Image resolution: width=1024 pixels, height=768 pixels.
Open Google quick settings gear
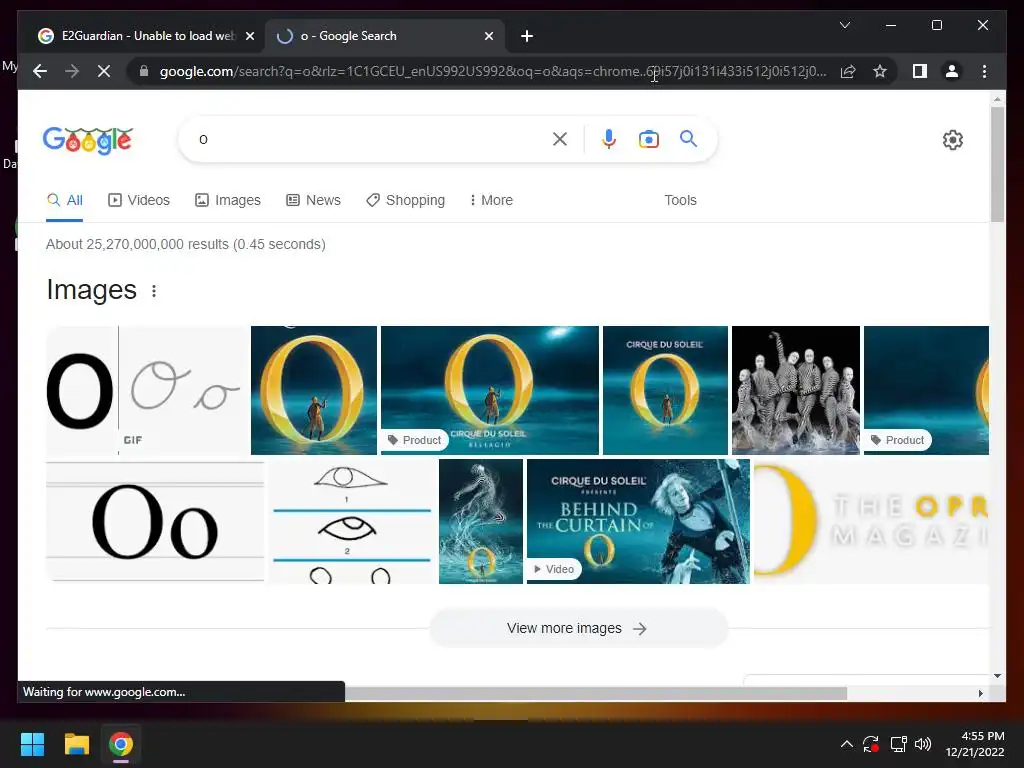(952, 140)
